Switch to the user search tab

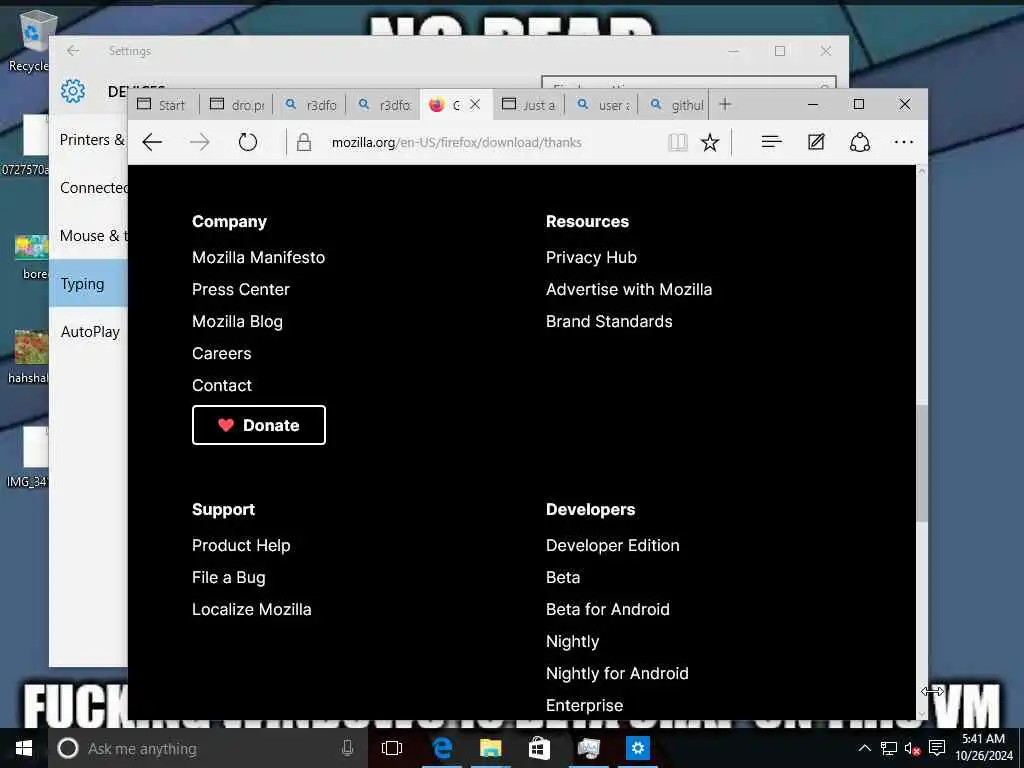pos(603,105)
